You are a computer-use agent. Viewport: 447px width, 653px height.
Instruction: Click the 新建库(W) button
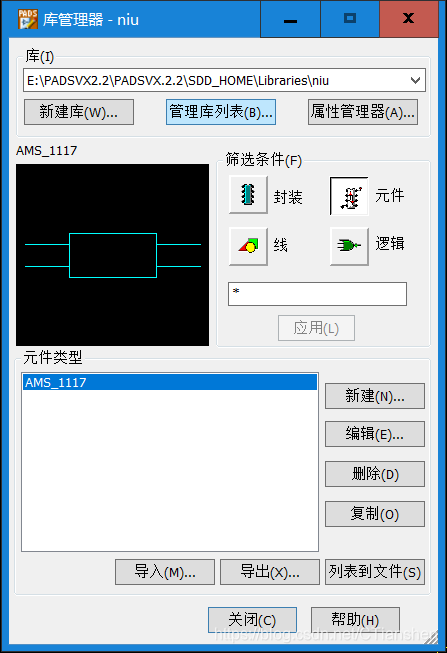pyautogui.click(x=79, y=112)
